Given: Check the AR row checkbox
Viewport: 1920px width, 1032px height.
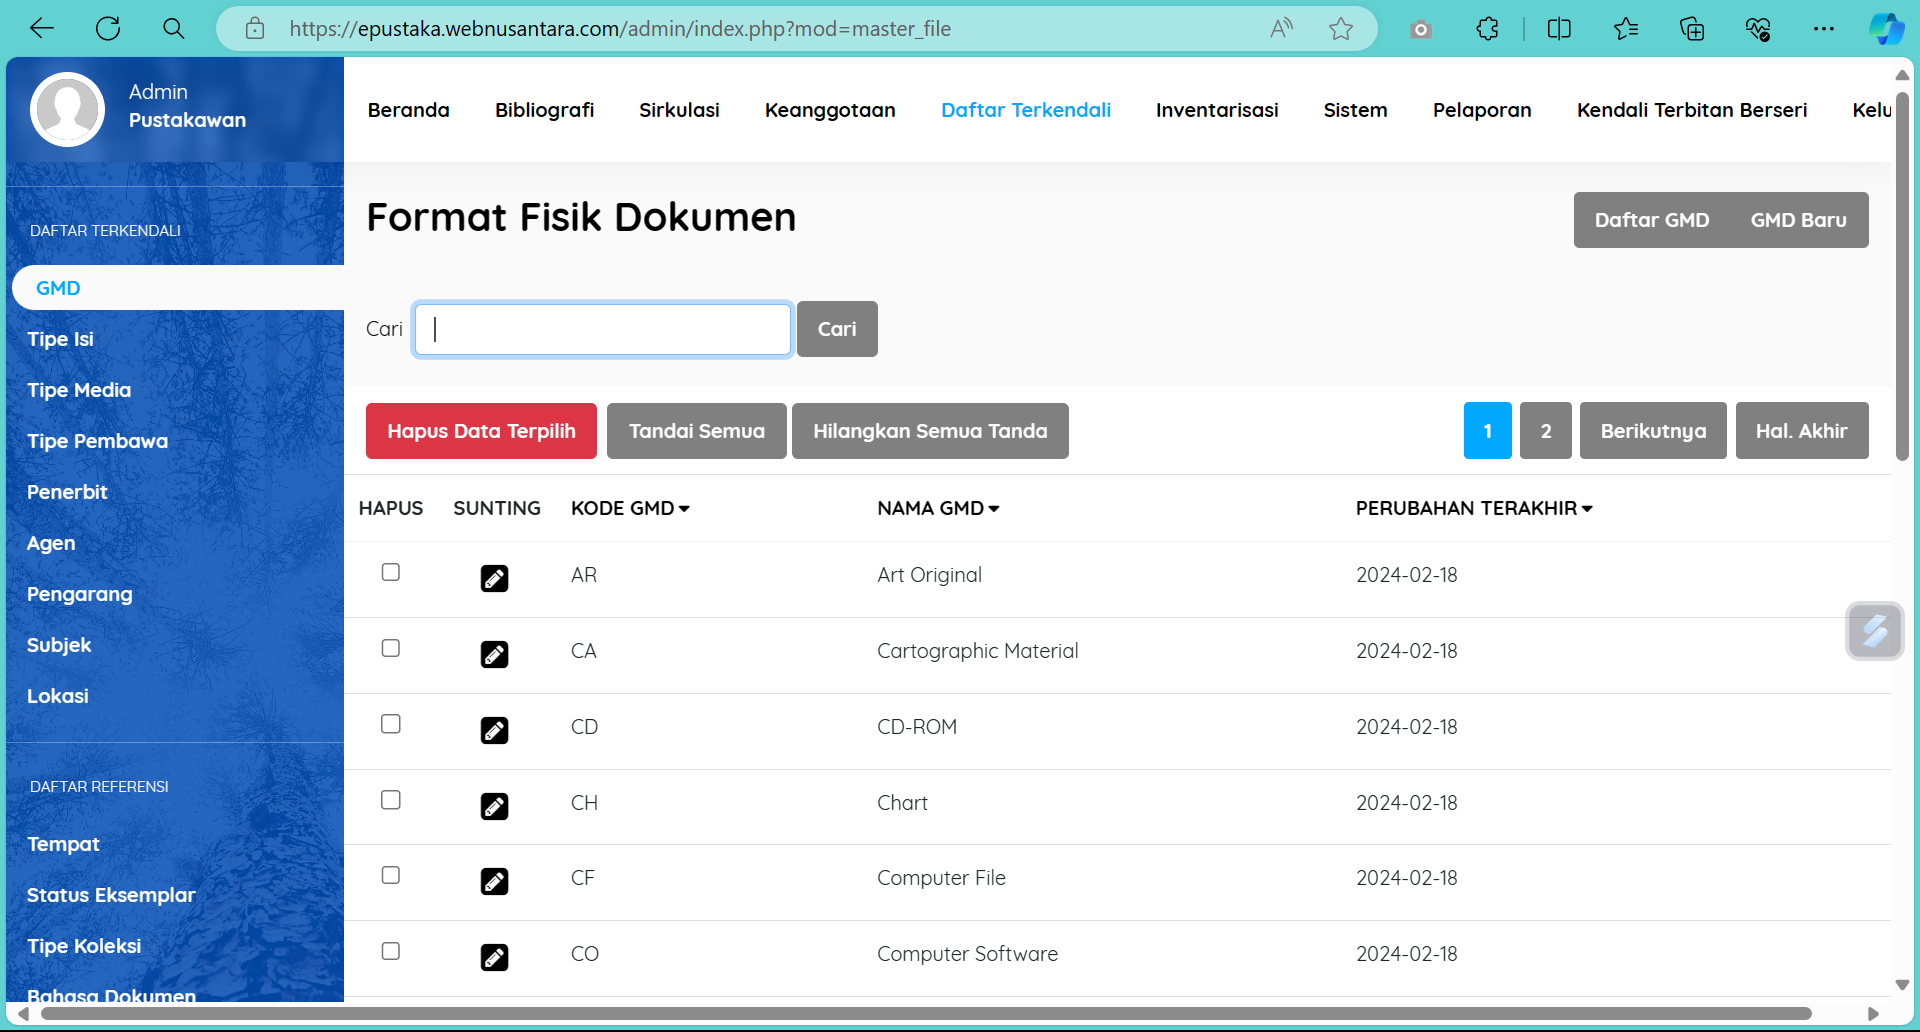Looking at the screenshot, I should (x=391, y=572).
